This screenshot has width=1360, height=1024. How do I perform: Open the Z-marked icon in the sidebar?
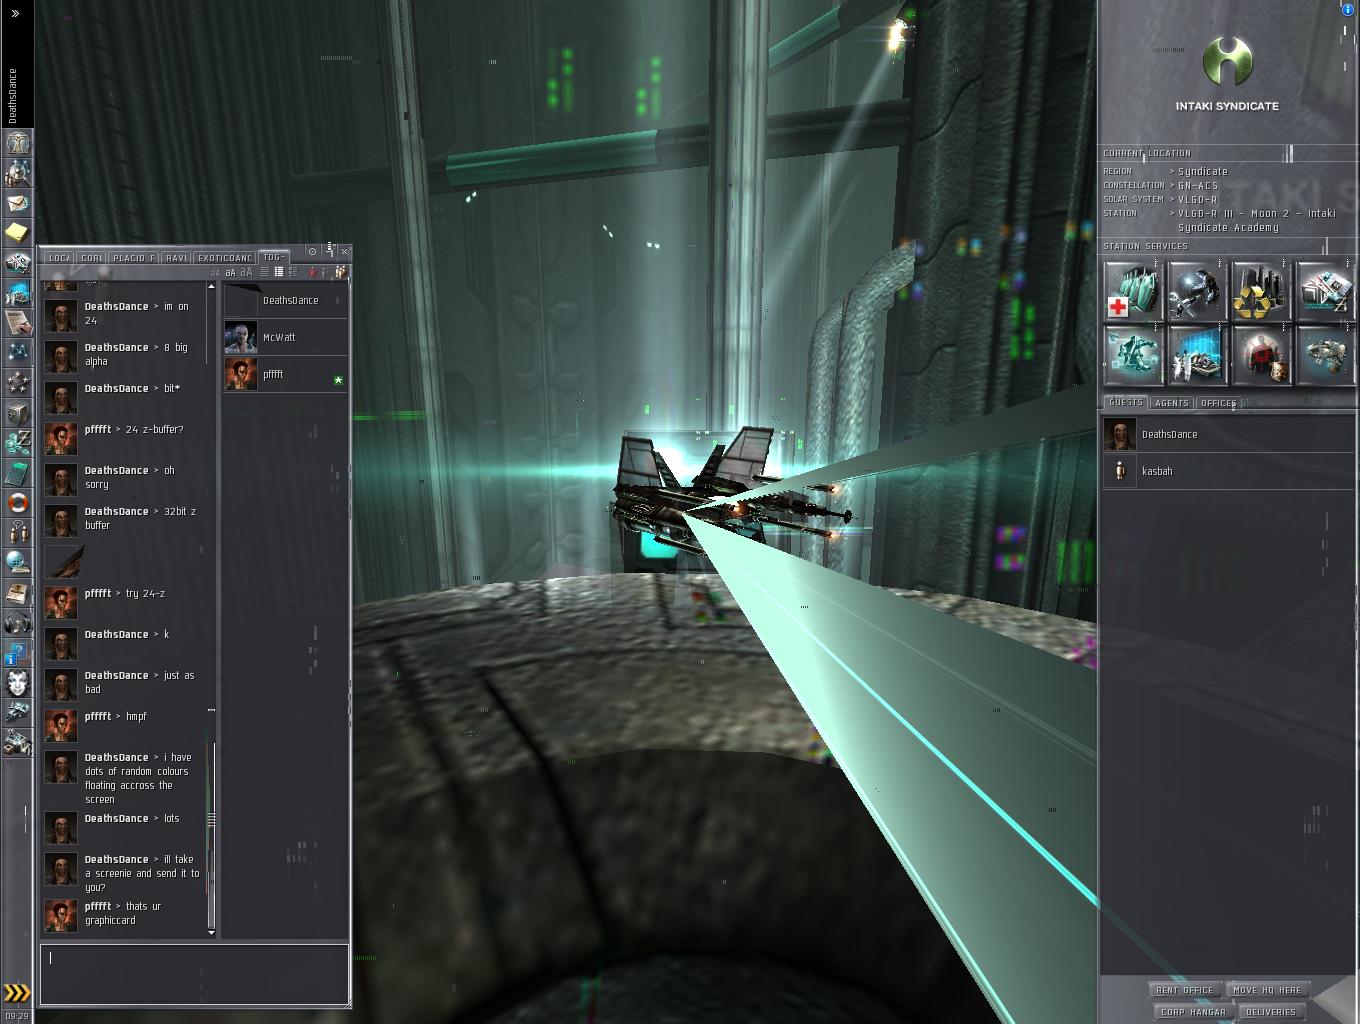pyautogui.click(x=17, y=443)
